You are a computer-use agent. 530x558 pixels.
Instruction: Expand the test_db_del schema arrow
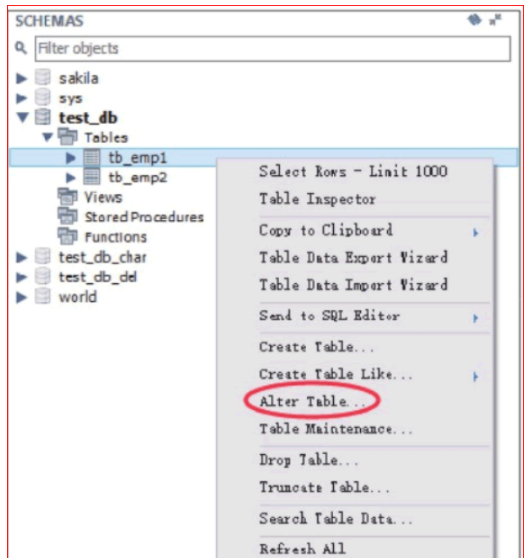(x=22, y=277)
